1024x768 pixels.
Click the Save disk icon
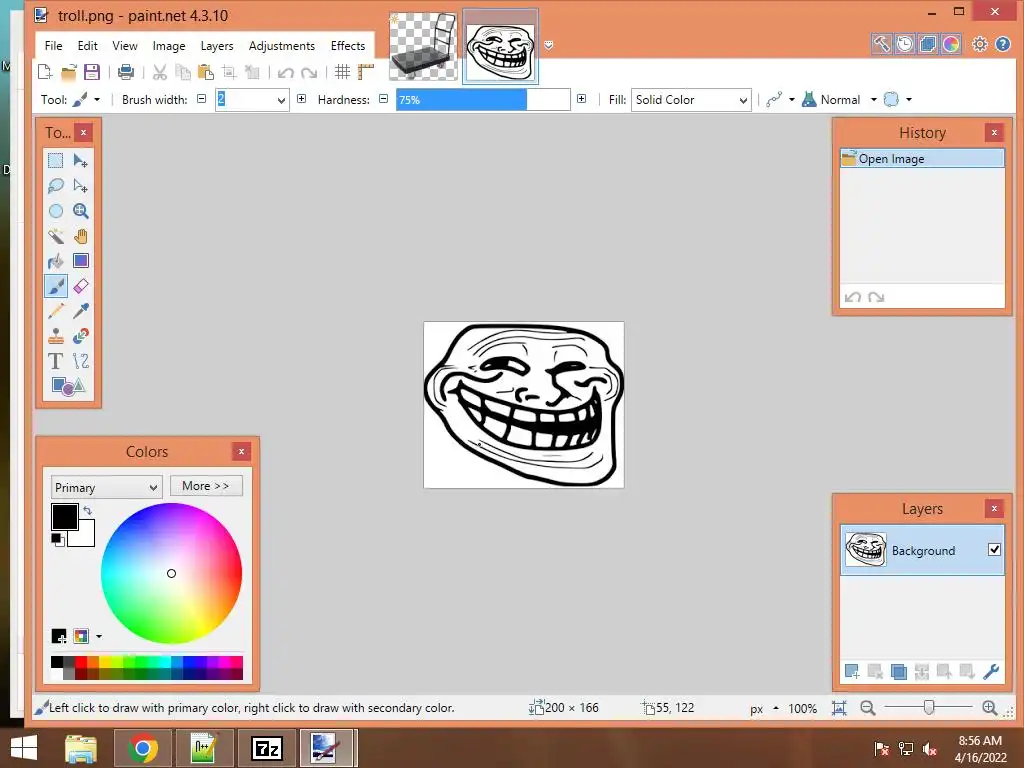[x=92, y=72]
